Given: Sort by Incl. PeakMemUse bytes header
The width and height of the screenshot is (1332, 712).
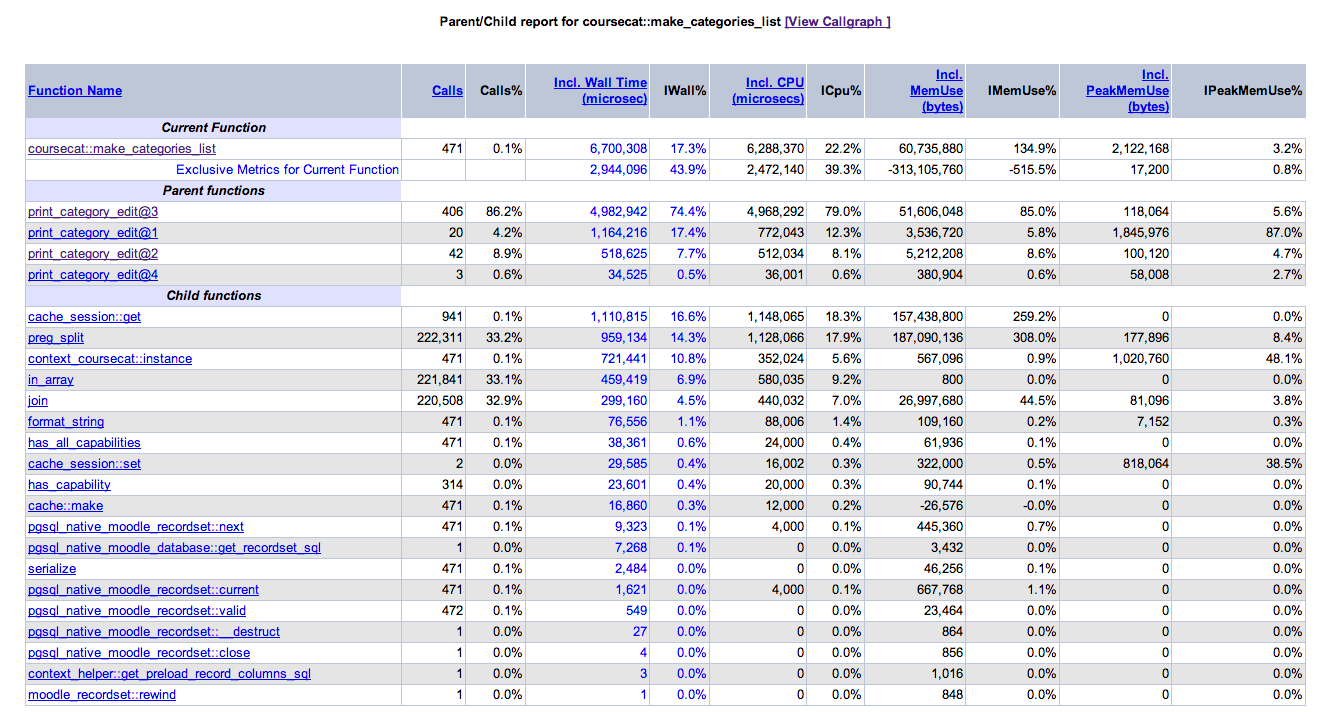Looking at the screenshot, I should [x=1127, y=90].
